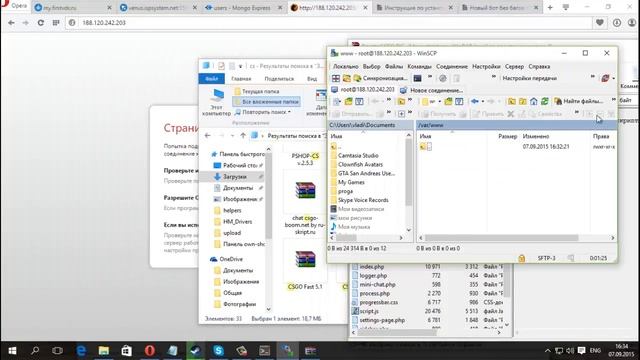640x360 pixels.
Task: Click Найти файлы button in WinSCP
Action: click(579, 101)
